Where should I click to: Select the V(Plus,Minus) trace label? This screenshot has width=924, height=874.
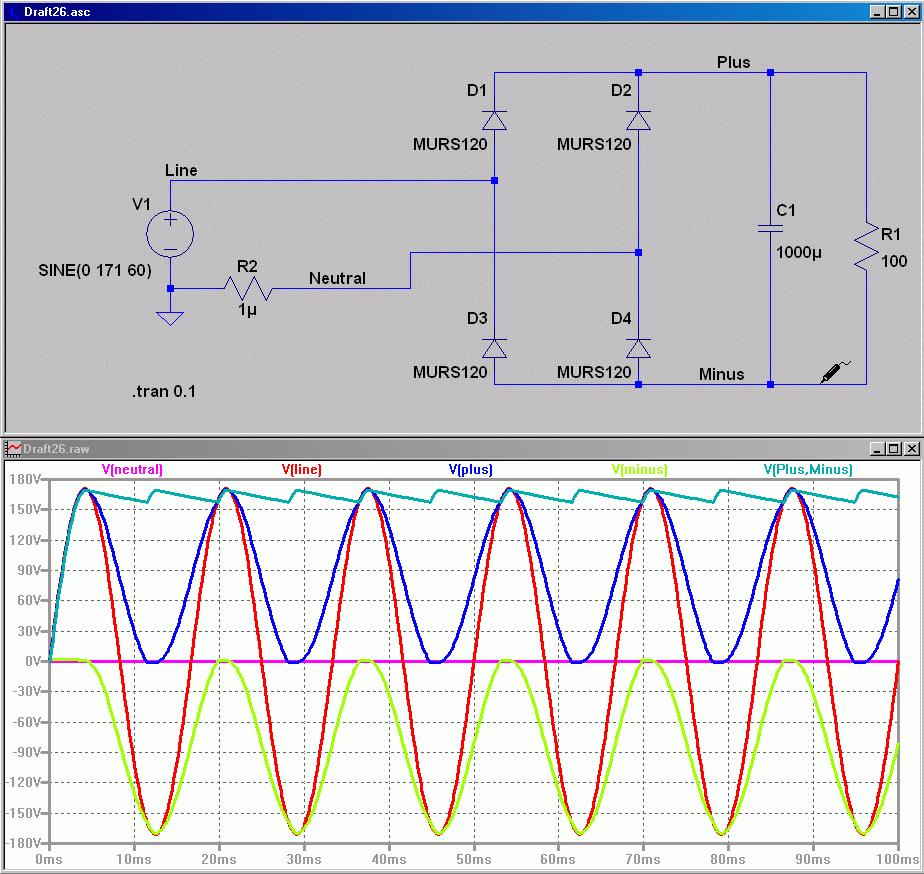(x=808, y=470)
